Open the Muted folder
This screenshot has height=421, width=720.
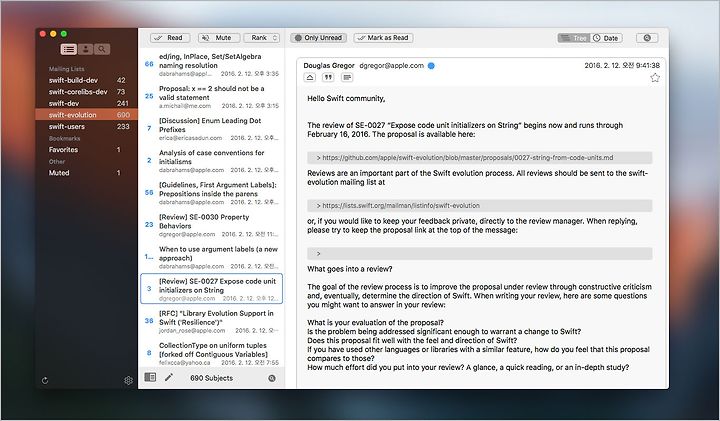87,173
